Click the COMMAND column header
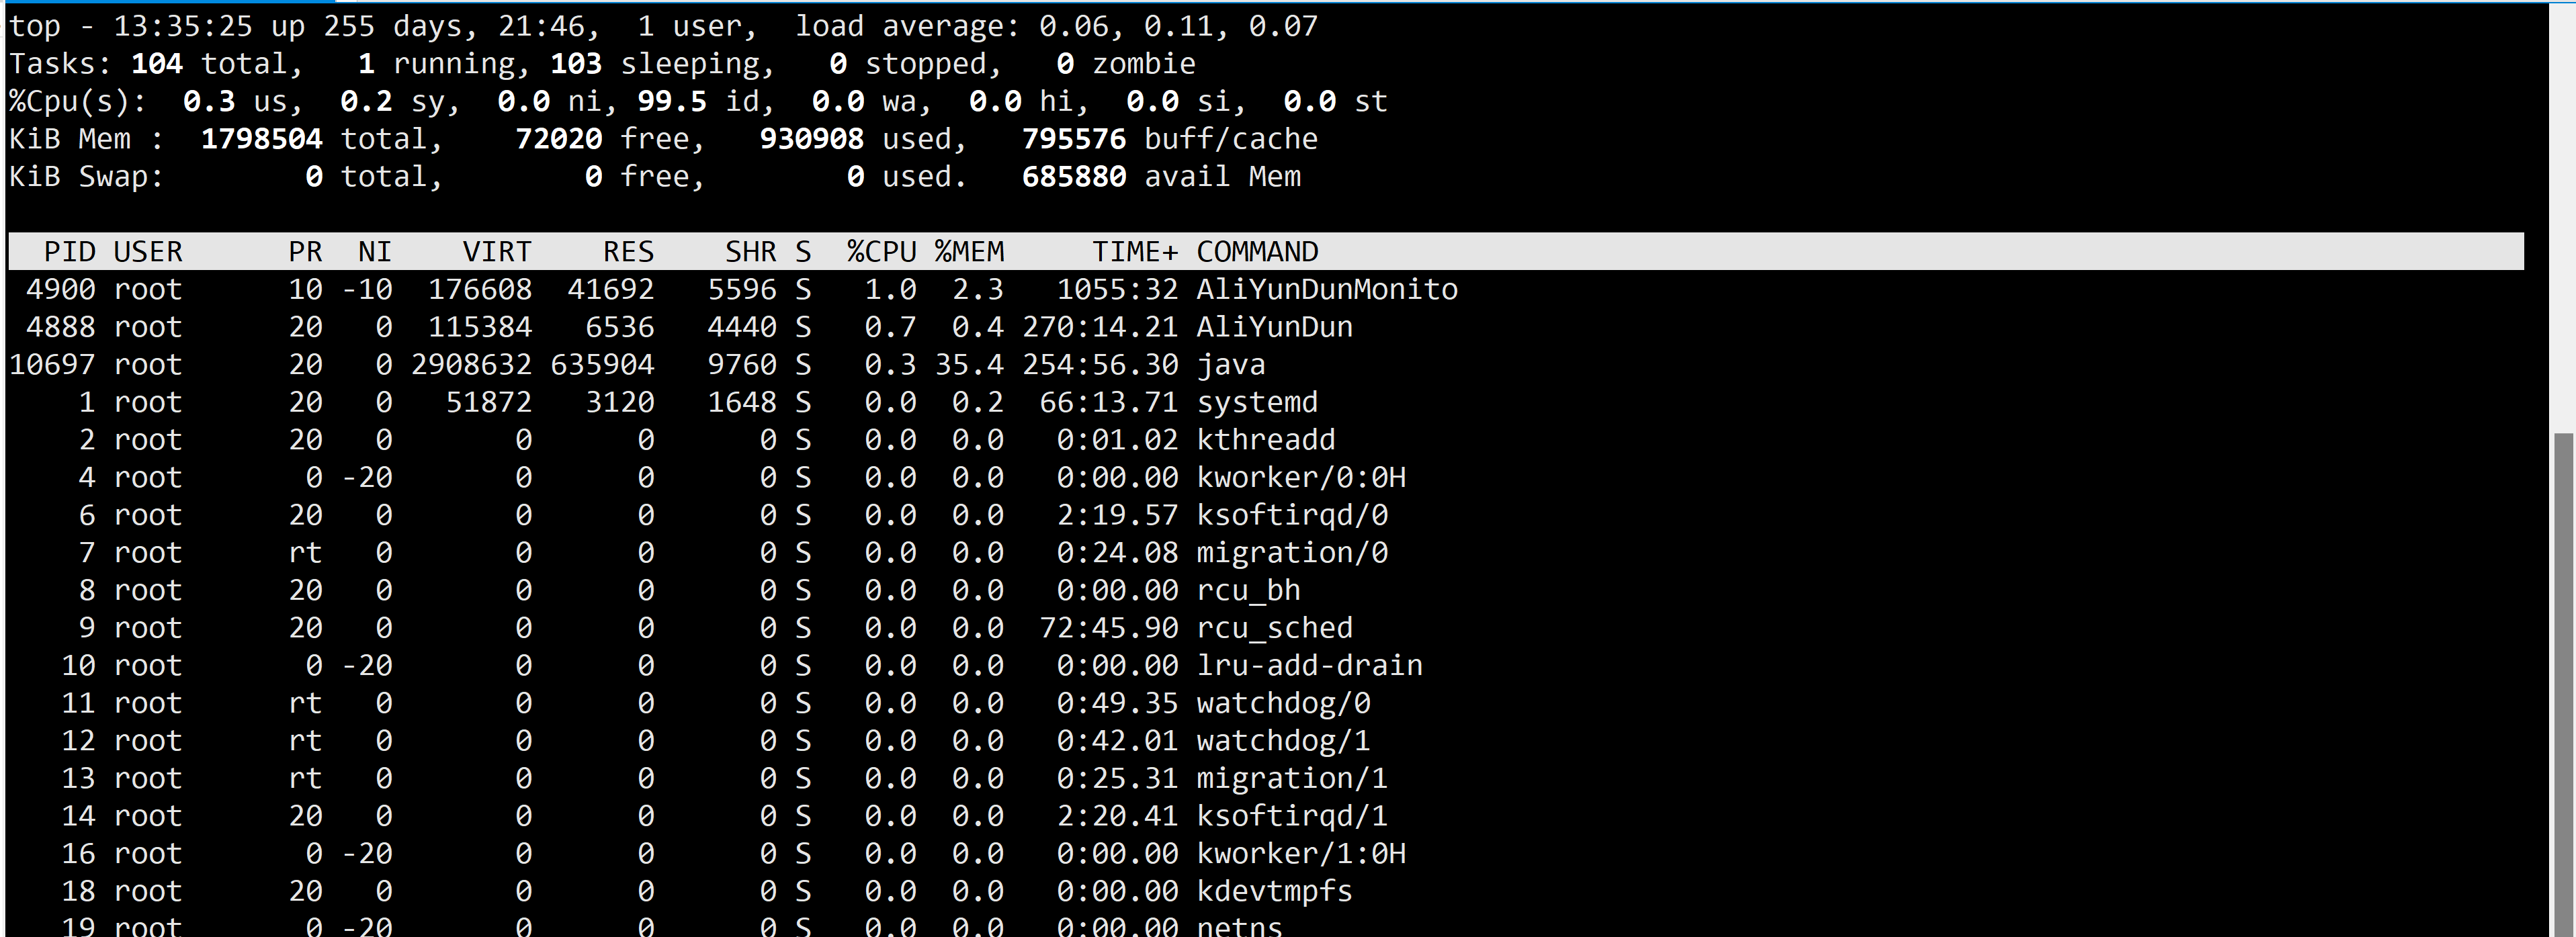Screen dimensions: 2576x937 coord(1257,252)
